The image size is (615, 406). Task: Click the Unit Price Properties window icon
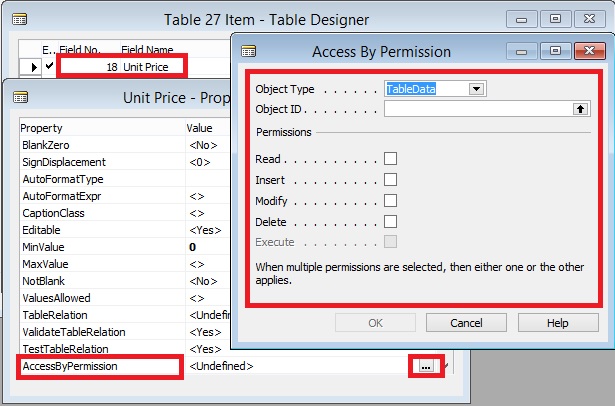pyautogui.click(x=19, y=98)
